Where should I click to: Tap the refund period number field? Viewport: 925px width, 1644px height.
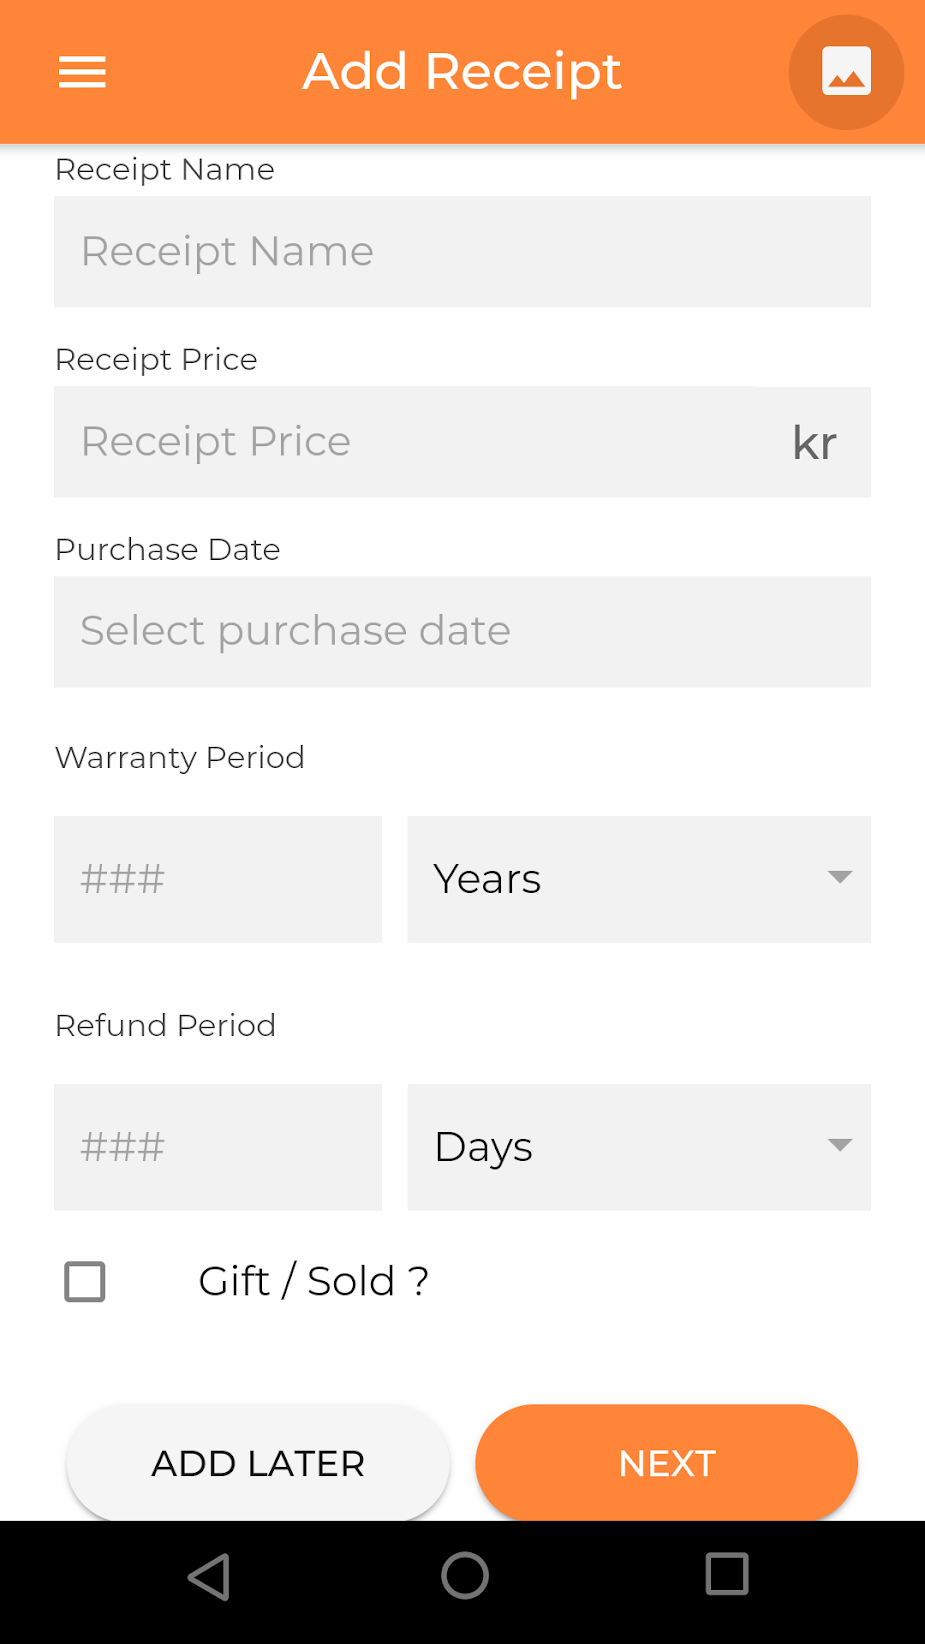pos(218,1147)
